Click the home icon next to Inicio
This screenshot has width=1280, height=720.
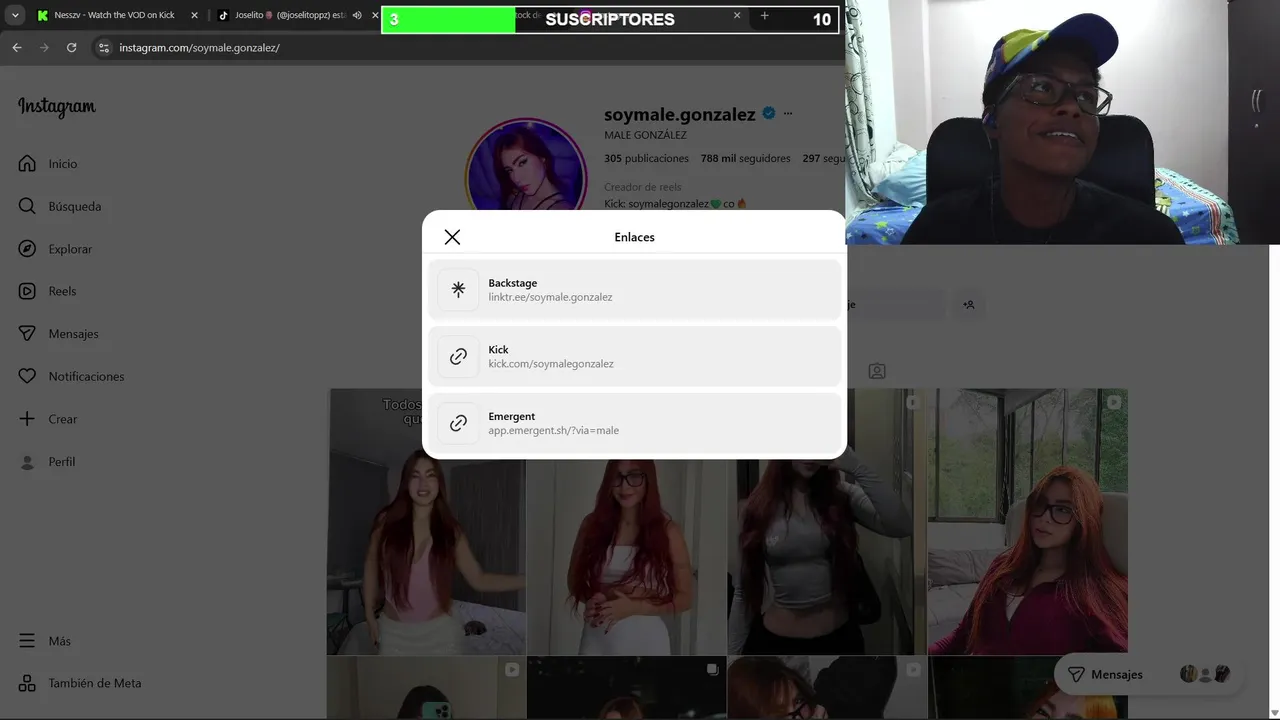pos(27,164)
